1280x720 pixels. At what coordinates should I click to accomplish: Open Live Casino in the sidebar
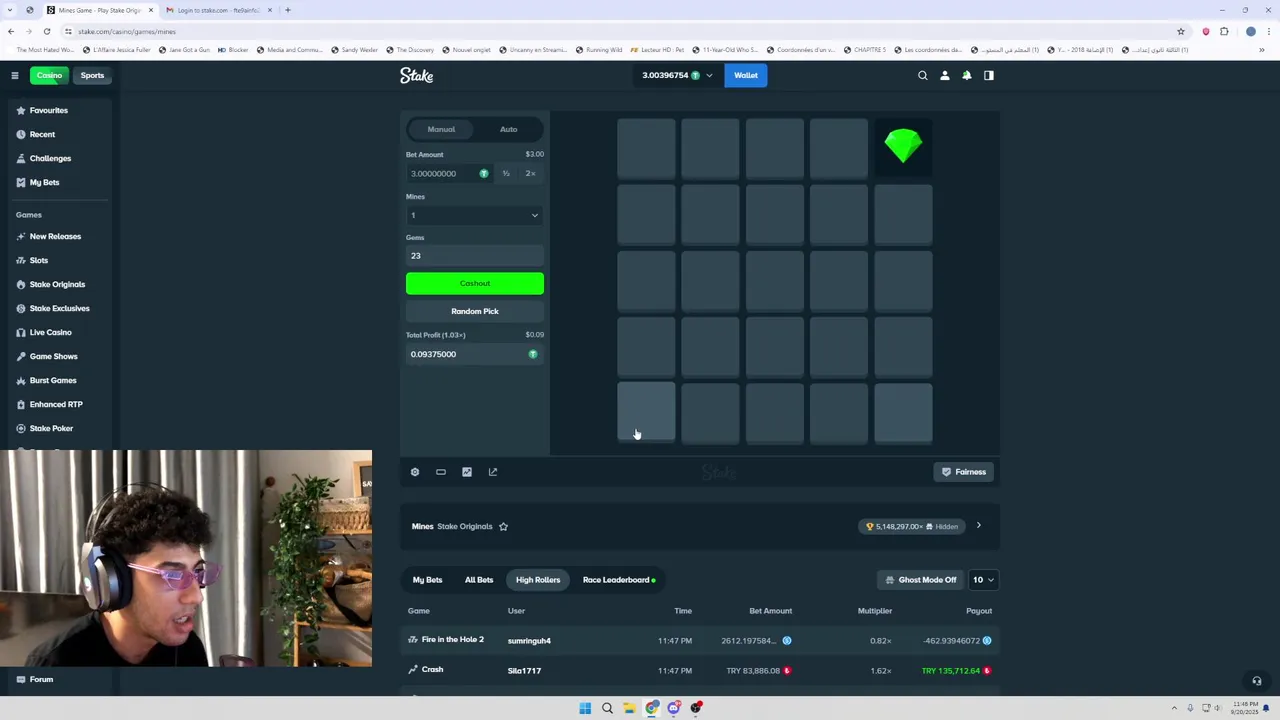[50, 332]
